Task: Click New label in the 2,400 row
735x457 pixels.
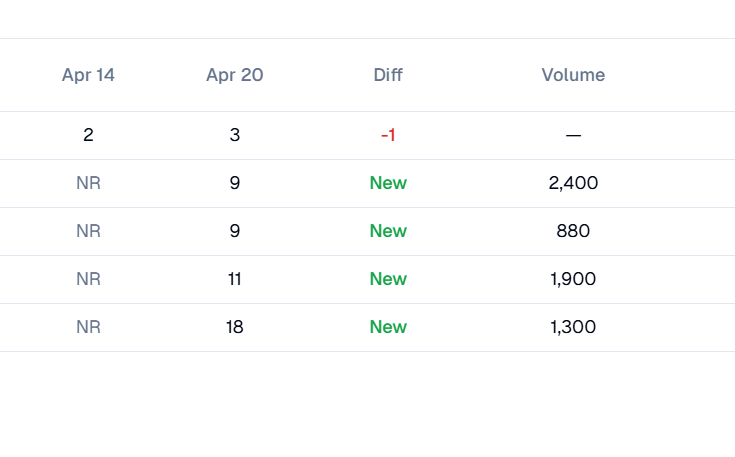Action: point(388,183)
